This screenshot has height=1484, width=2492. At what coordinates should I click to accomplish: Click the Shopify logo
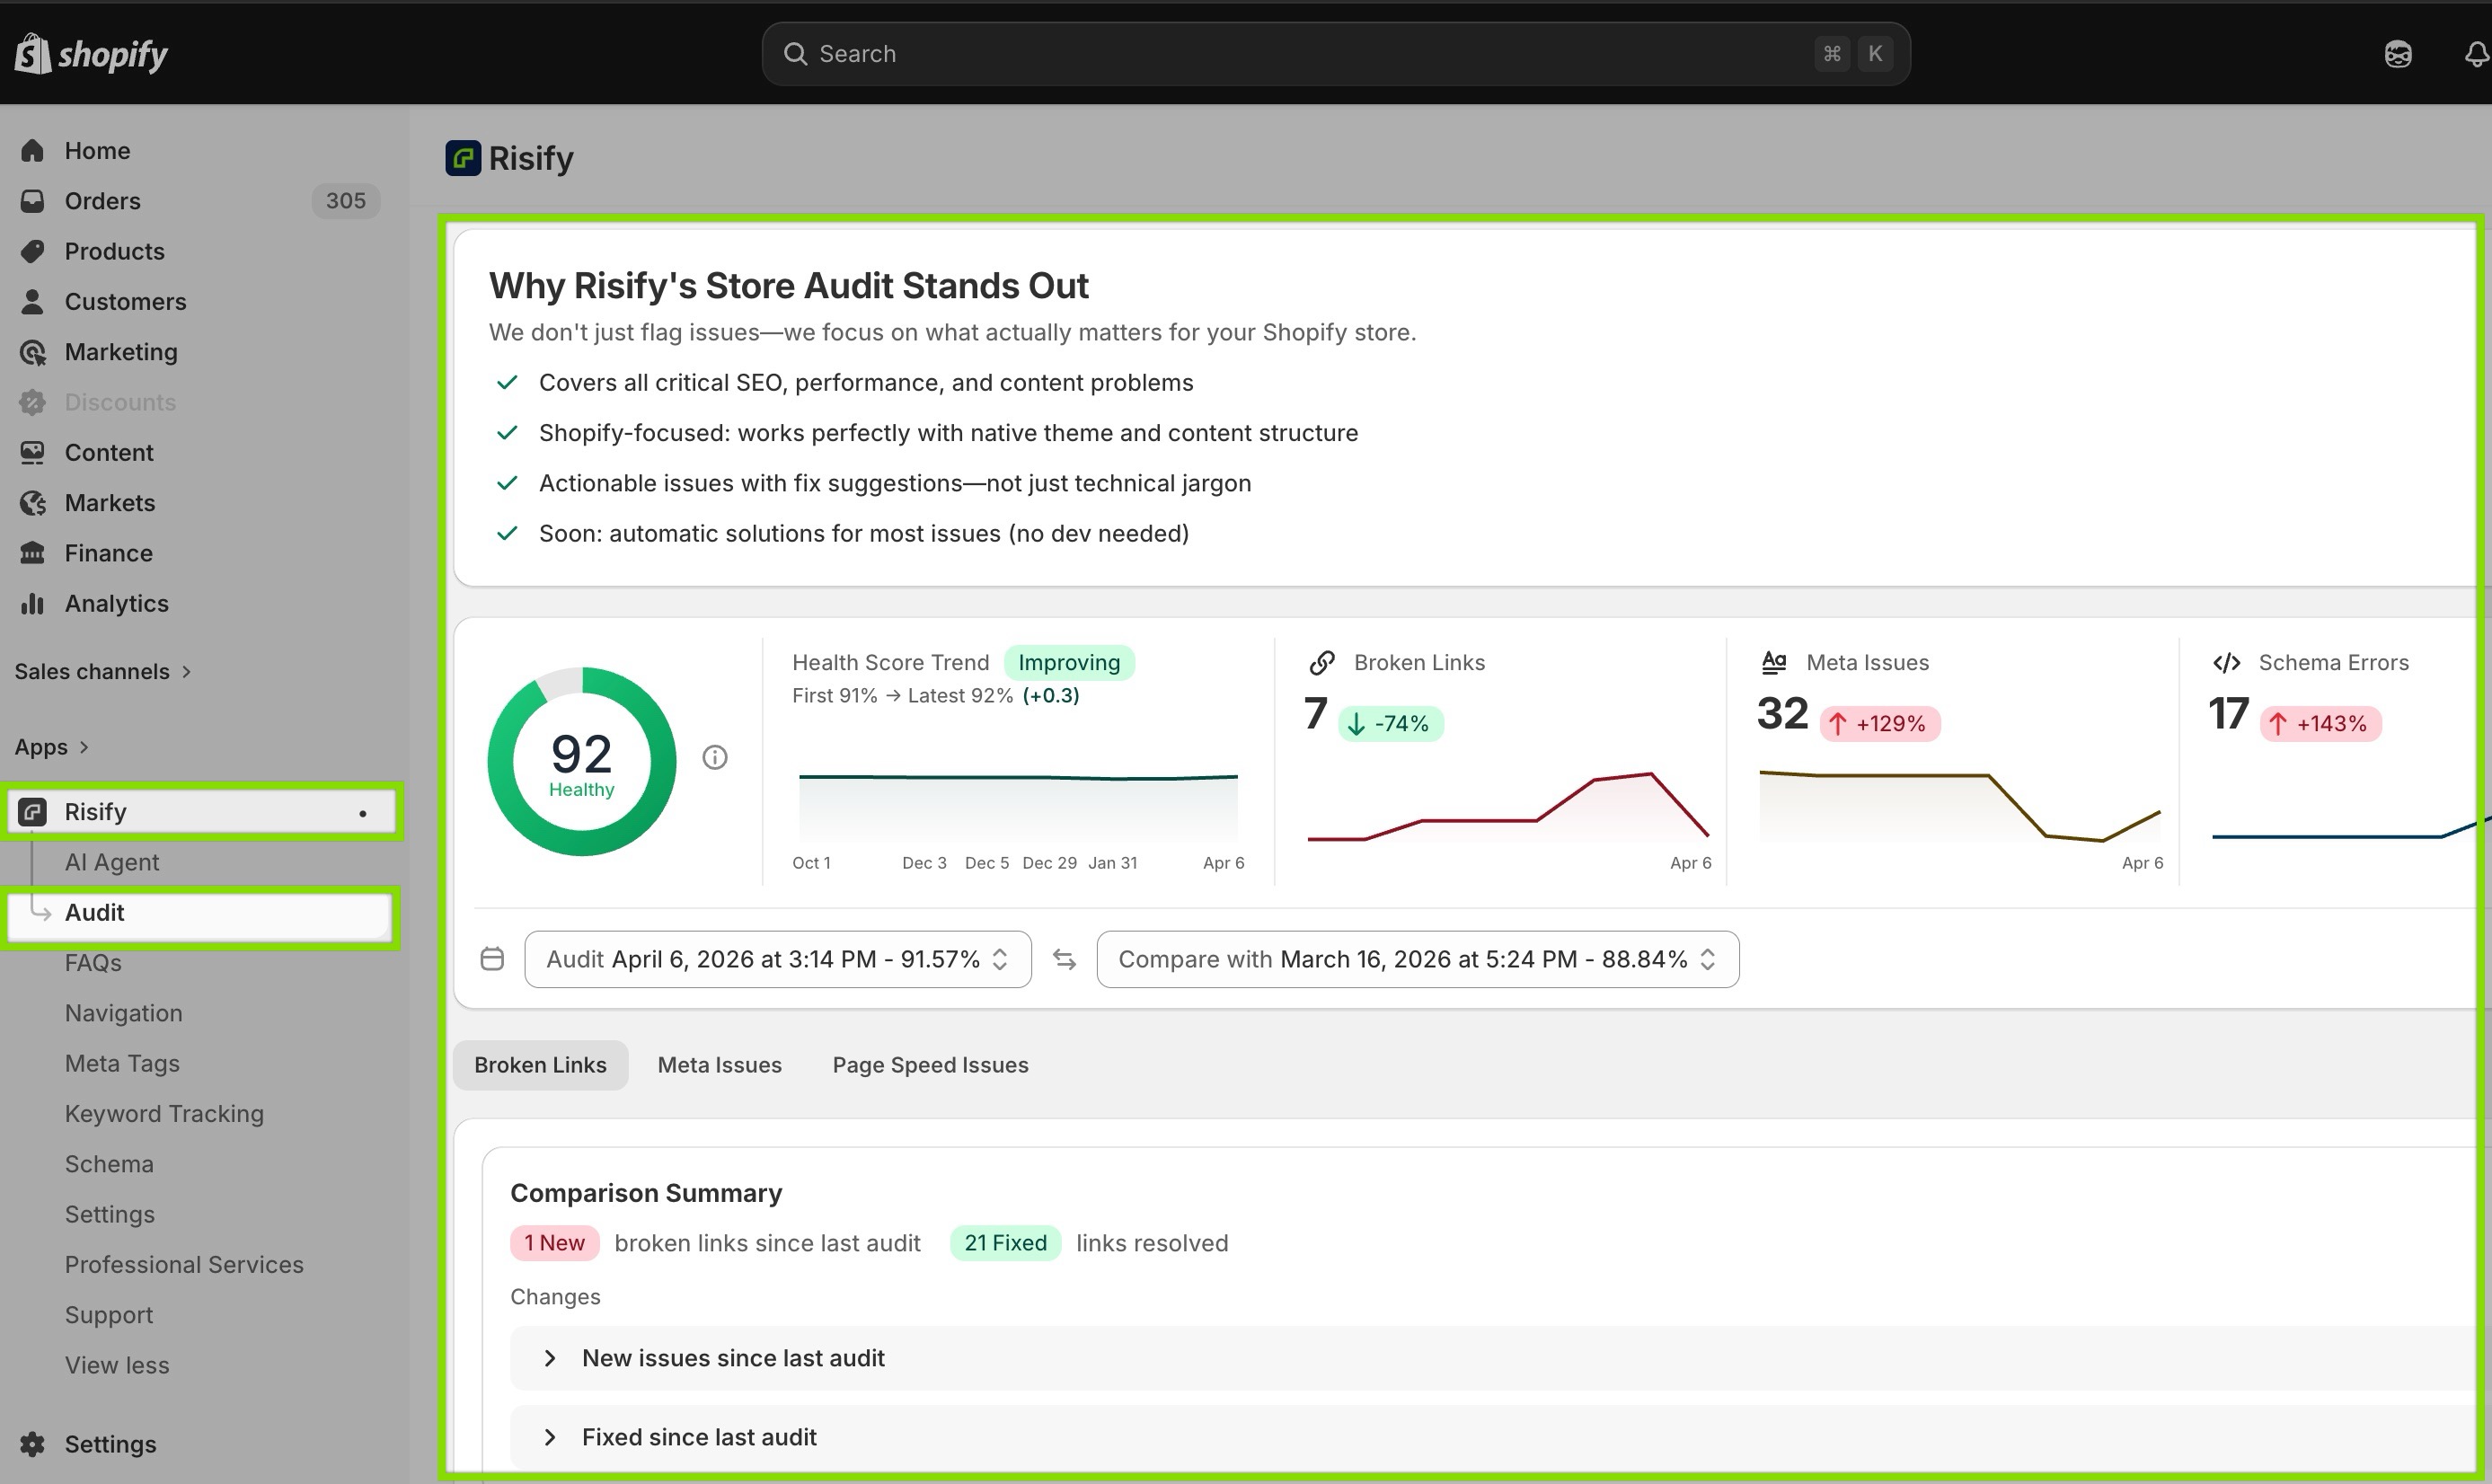(91, 54)
